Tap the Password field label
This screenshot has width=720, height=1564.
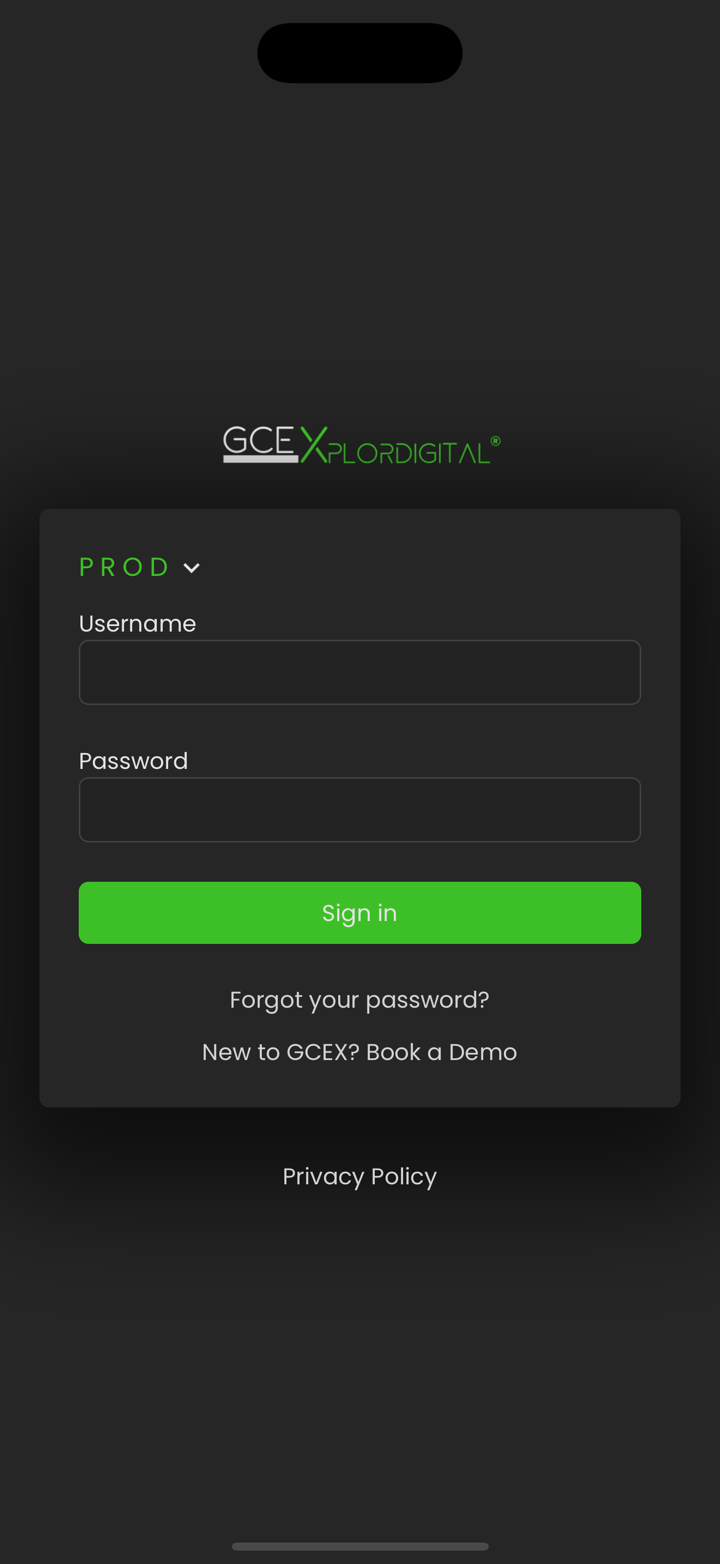coord(133,761)
